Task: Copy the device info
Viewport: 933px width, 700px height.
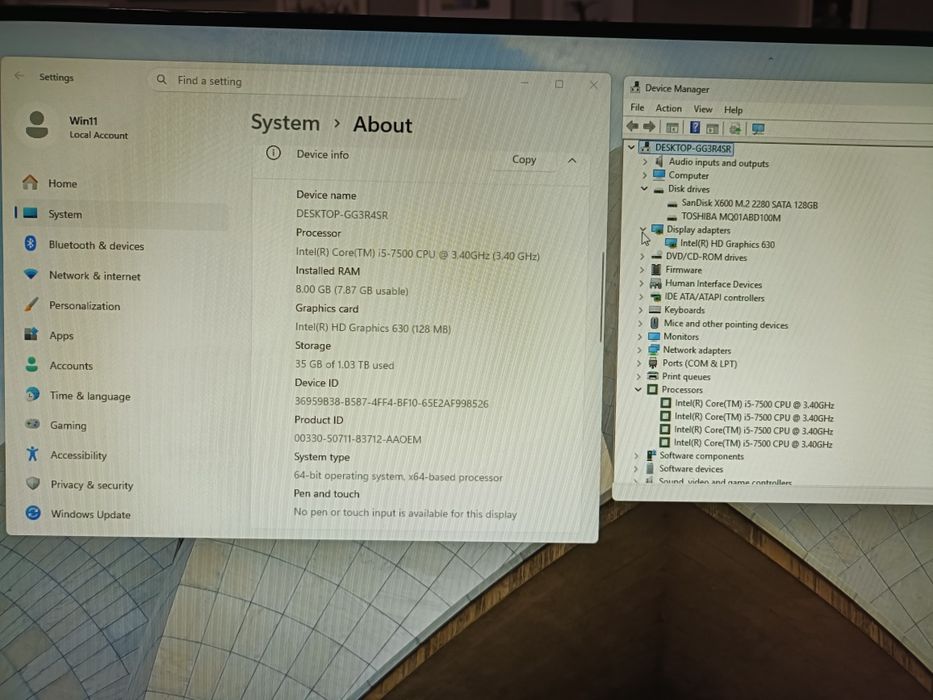Action: [524, 160]
